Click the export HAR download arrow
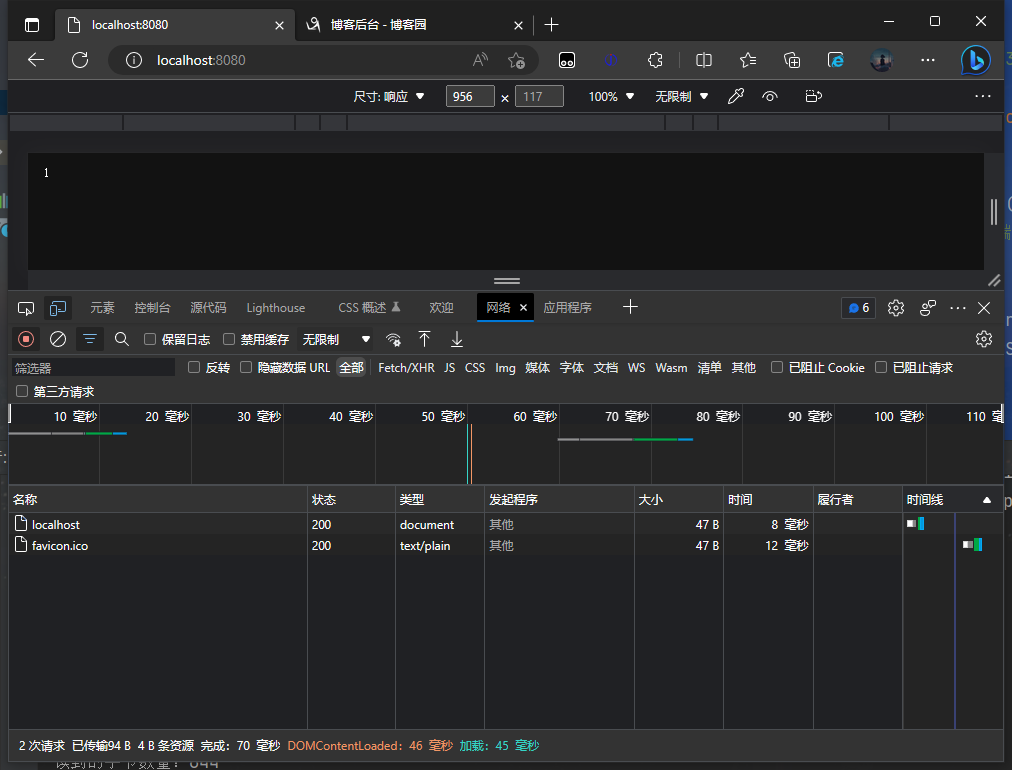1012x770 pixels. pos(457,339)
